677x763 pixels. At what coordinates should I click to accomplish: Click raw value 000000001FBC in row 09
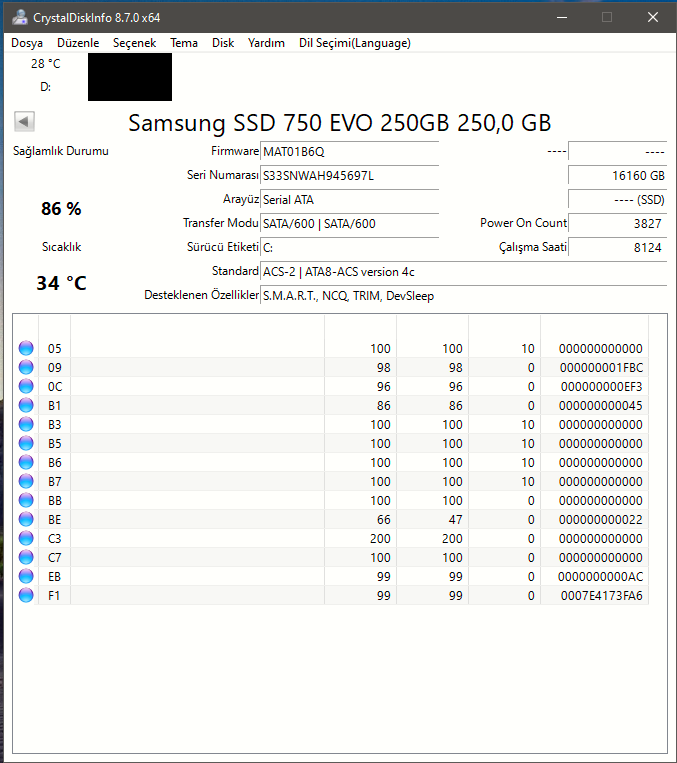point(601,367)
